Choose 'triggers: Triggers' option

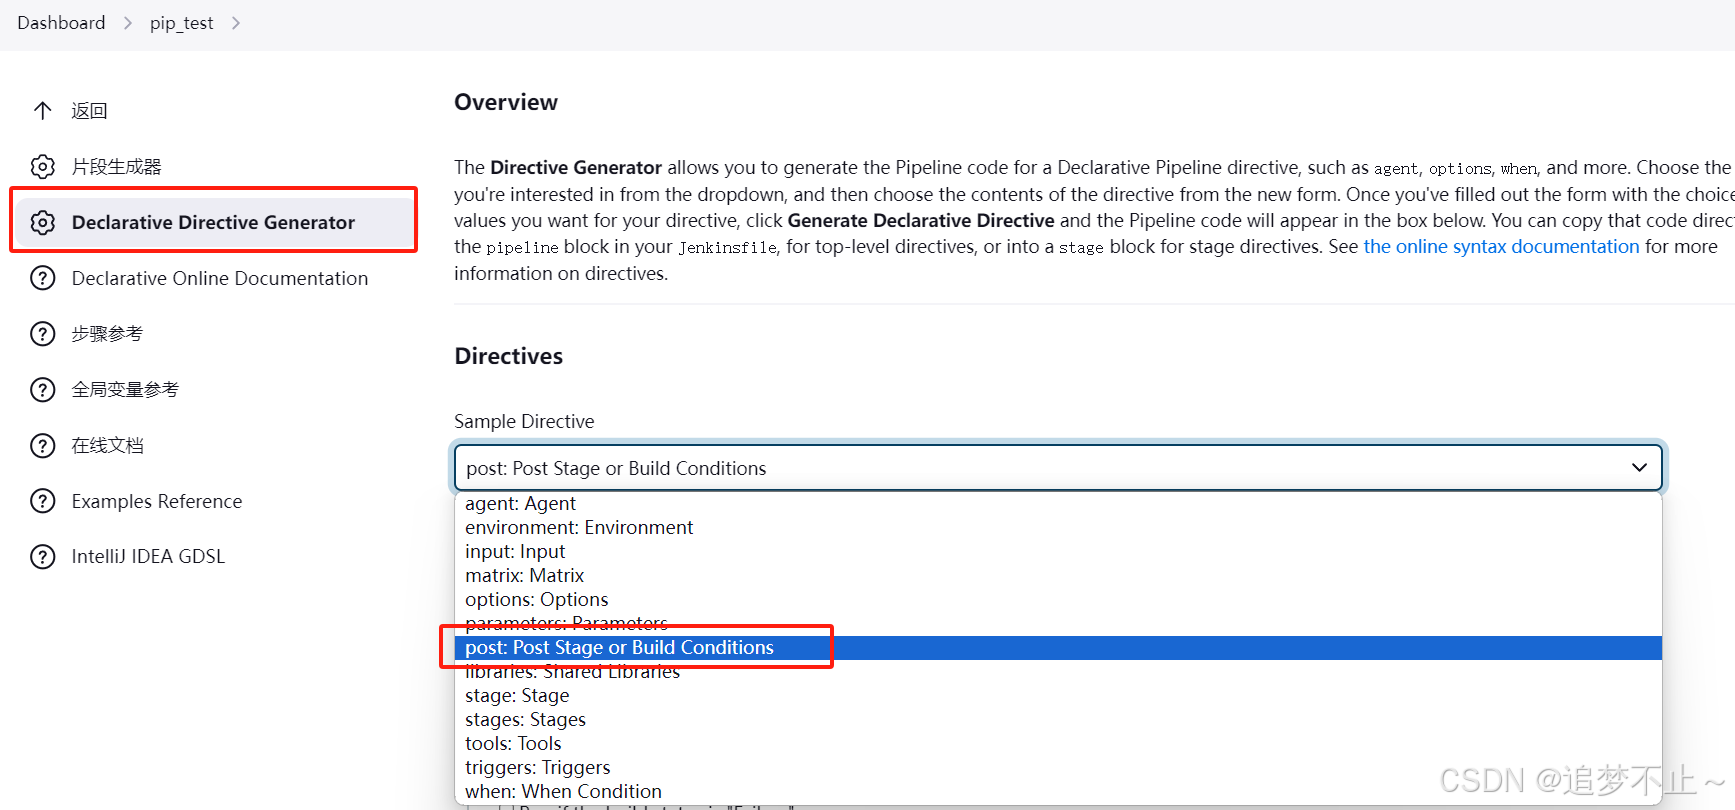[1058, 767]
